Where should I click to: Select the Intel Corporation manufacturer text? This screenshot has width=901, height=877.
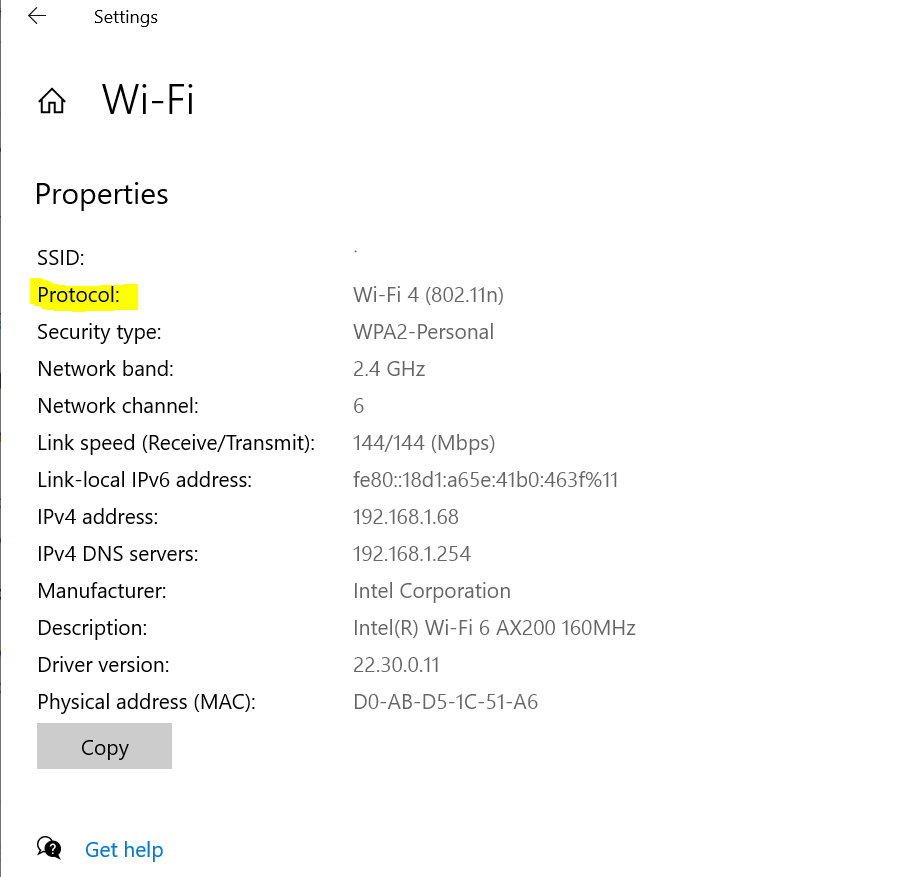tap(432, 591)
